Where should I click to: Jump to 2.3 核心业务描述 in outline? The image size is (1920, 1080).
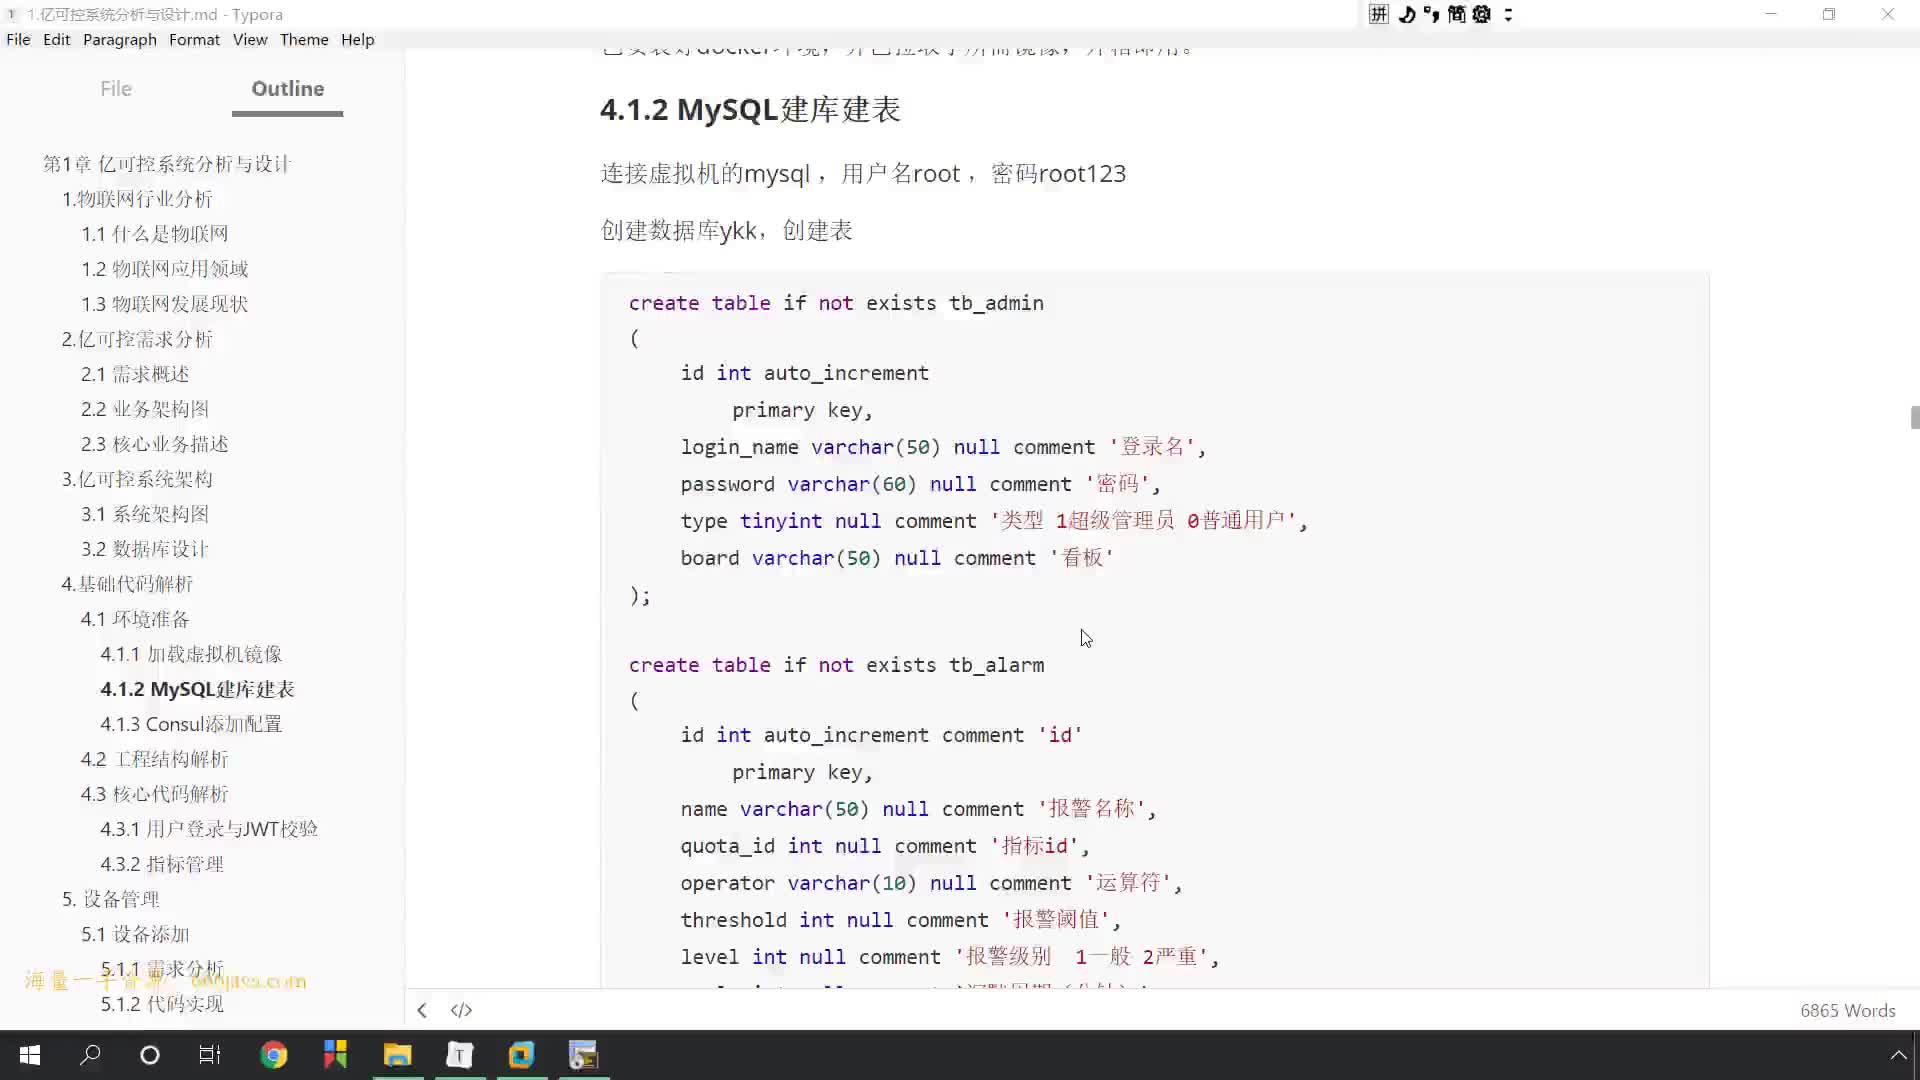click(155, 444)
